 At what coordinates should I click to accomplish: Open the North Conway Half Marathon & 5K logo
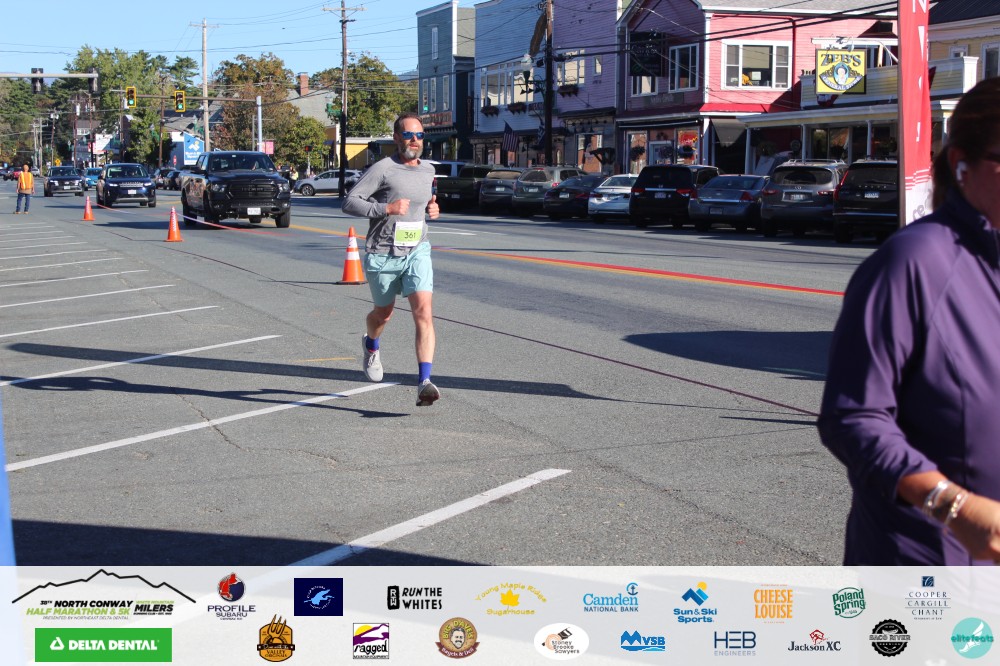[103, 597]
